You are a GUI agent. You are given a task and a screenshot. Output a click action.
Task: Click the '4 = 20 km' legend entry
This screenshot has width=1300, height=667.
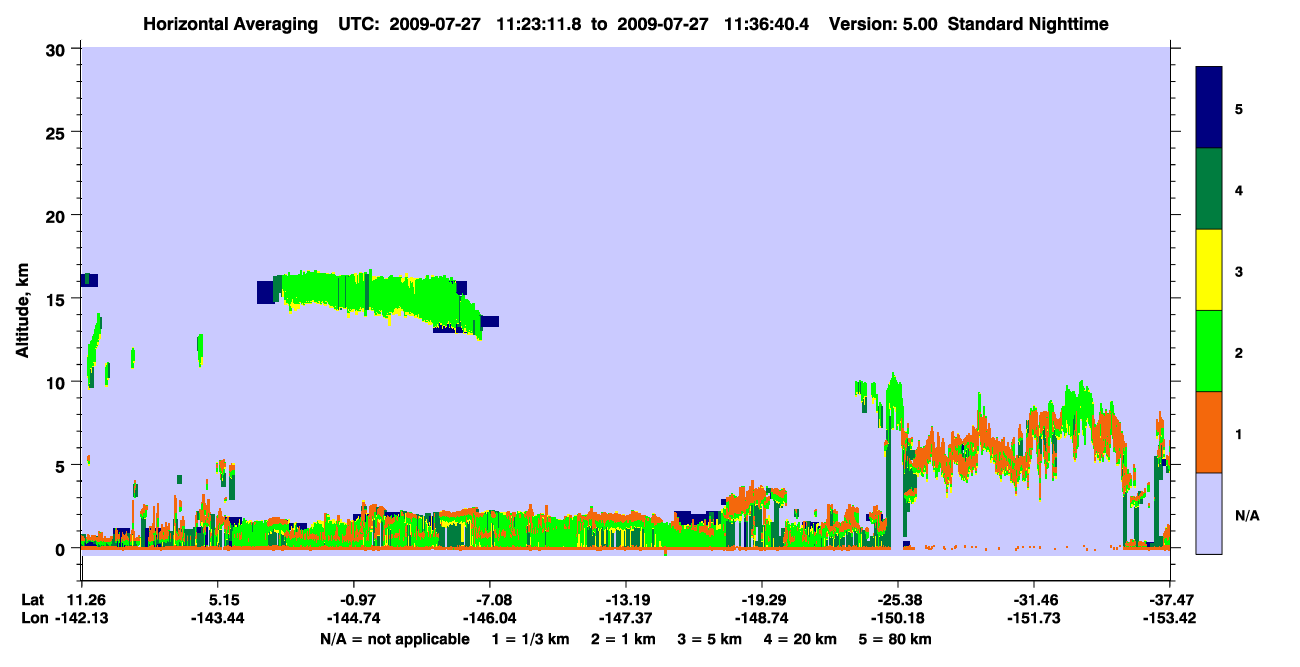pos(801,639)
